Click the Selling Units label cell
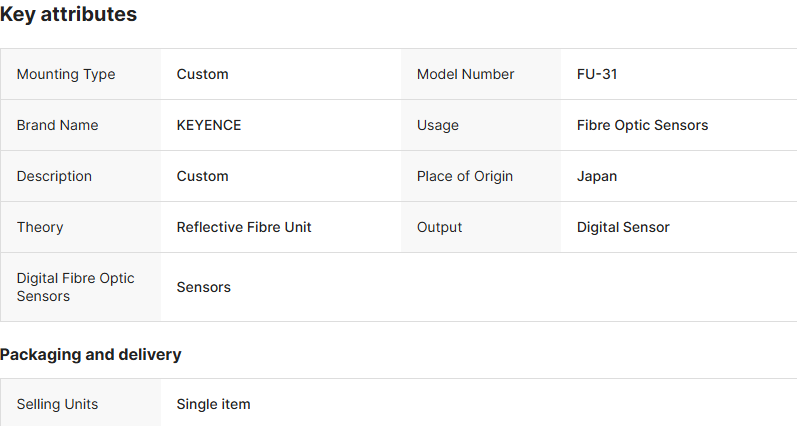This screenshot has height=426, width=797. point(58,404)
